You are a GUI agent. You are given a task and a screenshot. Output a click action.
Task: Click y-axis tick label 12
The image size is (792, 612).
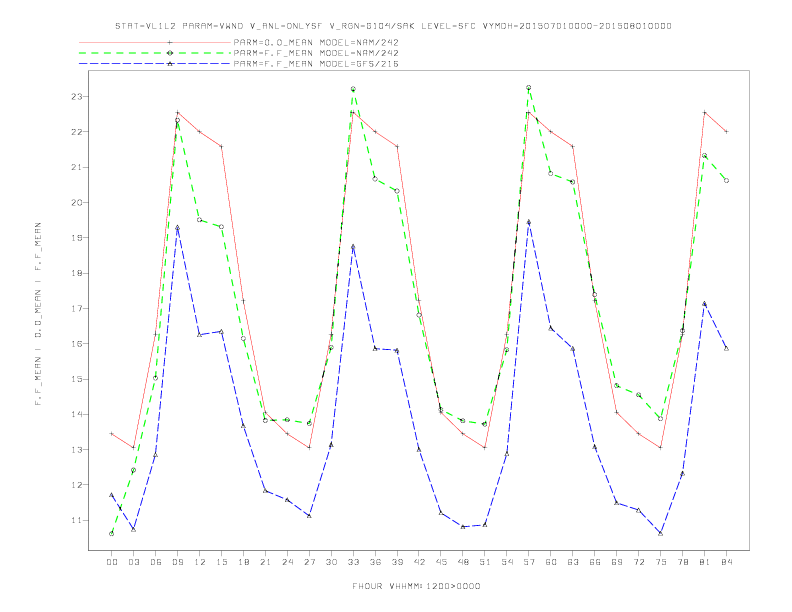pos(76,485)
